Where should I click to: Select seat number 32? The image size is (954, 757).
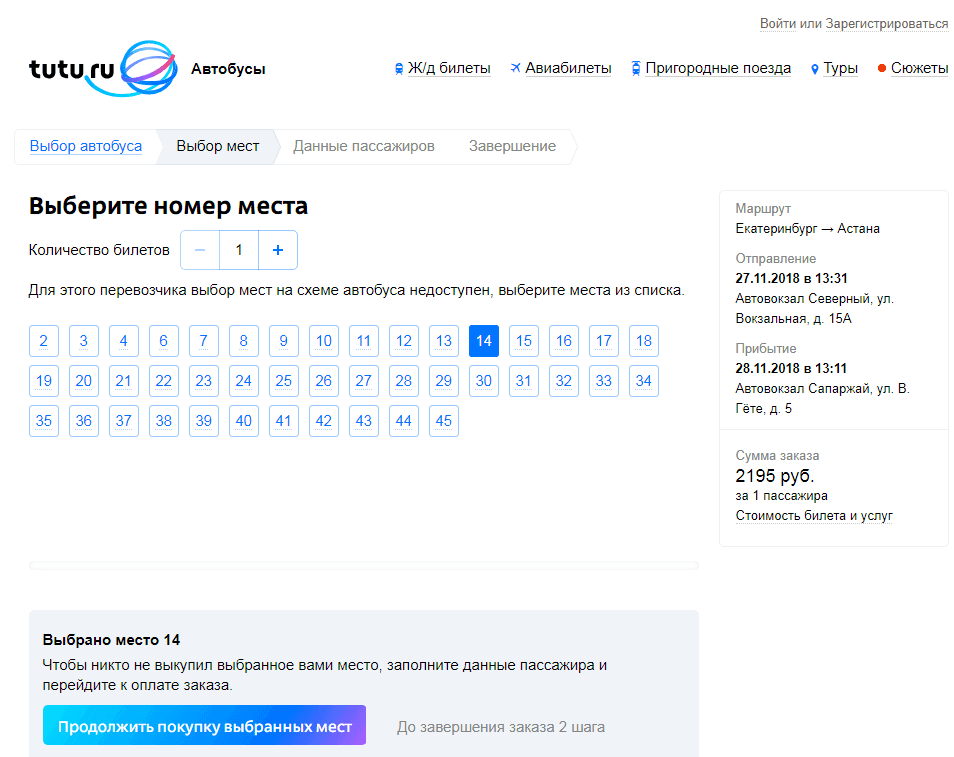click(x=564, y=381)
